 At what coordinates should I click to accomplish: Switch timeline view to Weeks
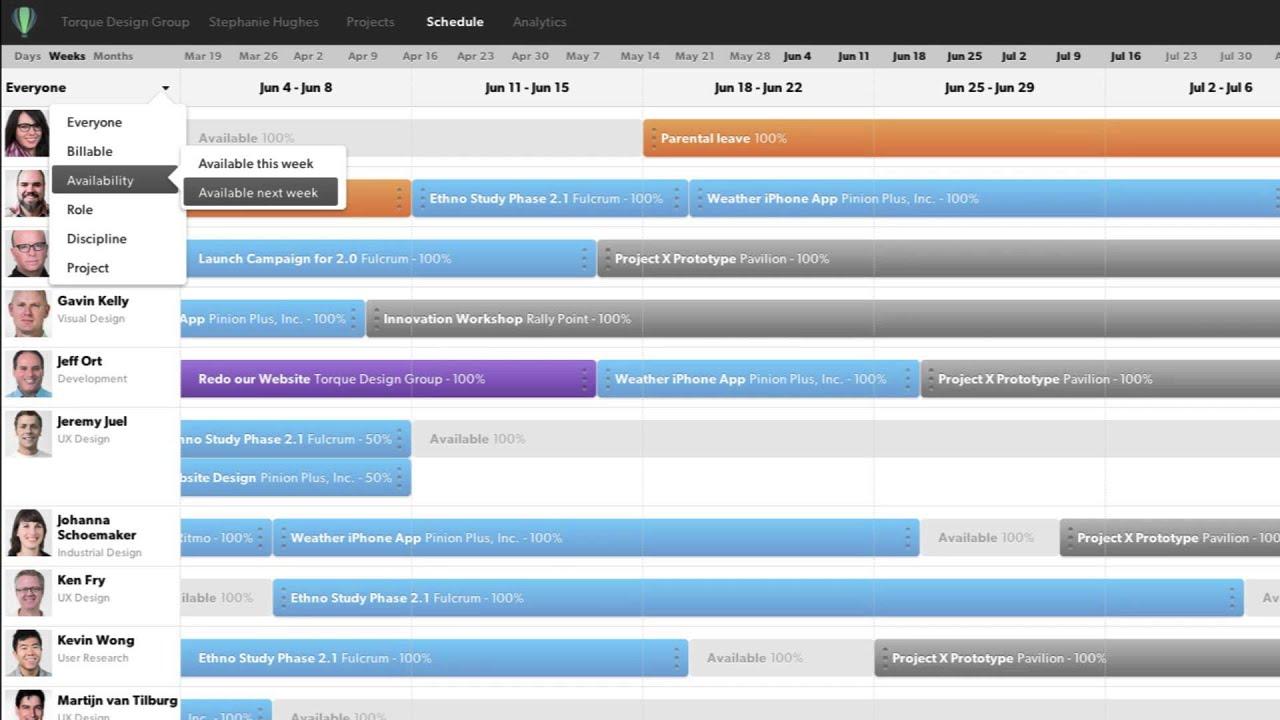click(x=67, y=56)
